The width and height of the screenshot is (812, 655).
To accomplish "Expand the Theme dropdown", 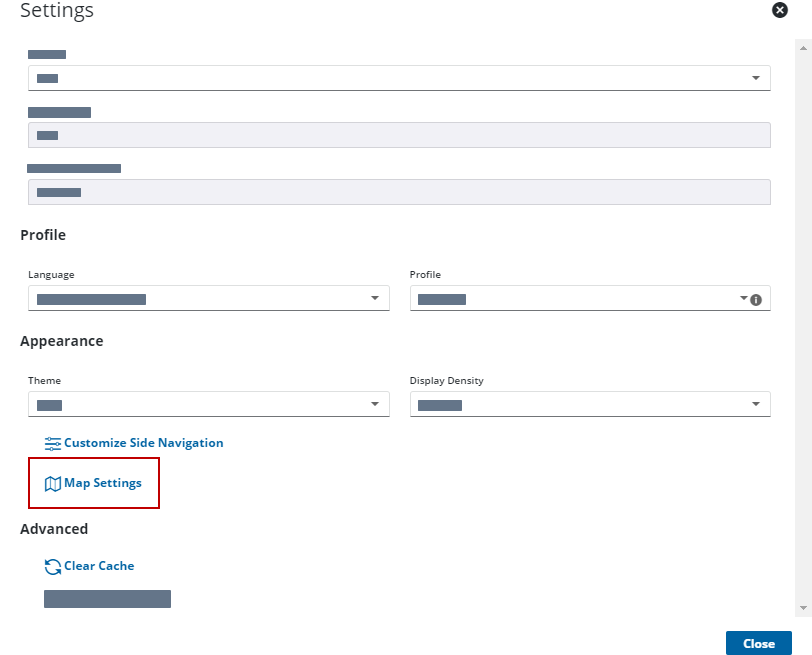I will [x=208, y=404].
